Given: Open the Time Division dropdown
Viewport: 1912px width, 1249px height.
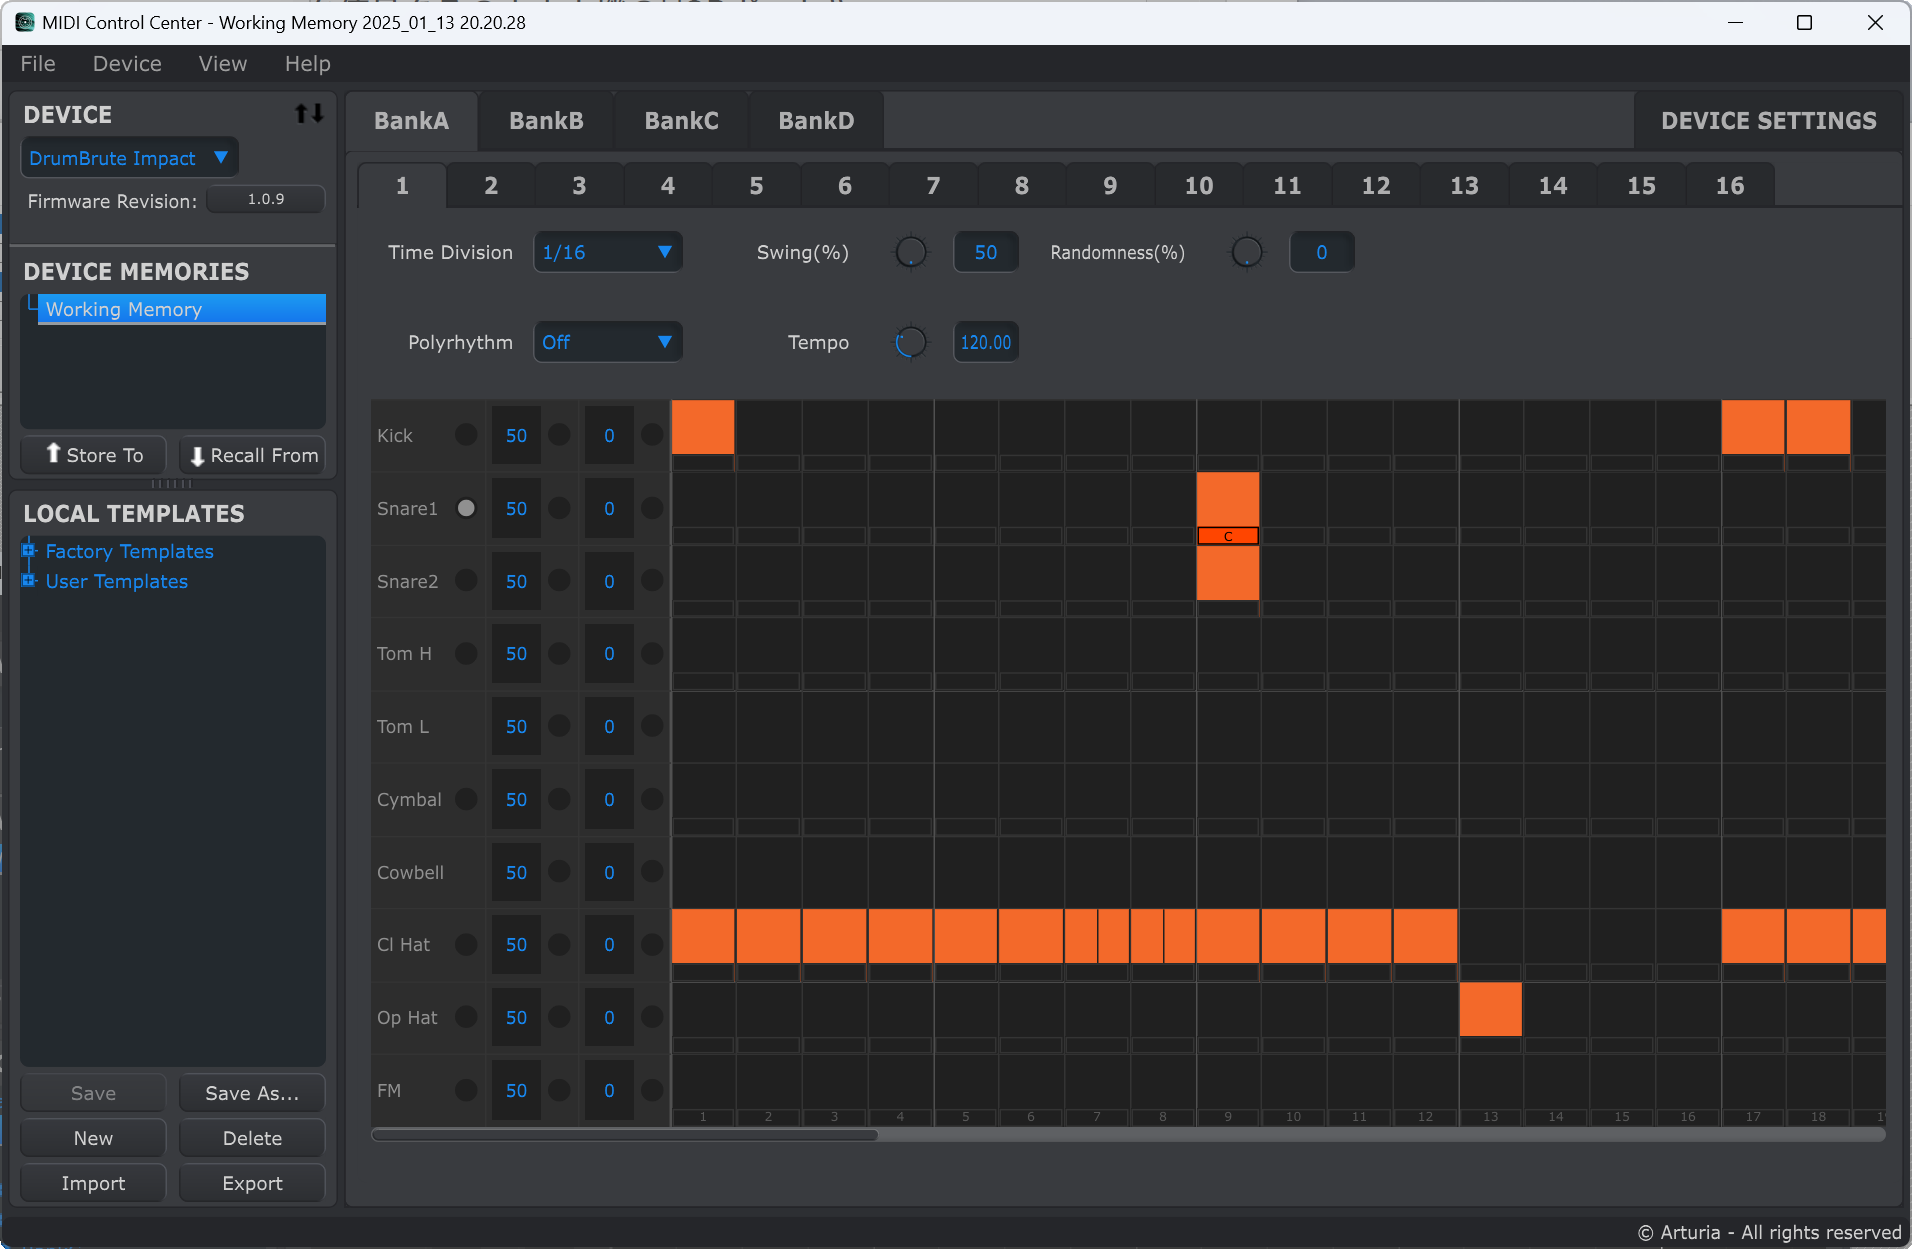Looking at the screenshot, I should (x=608, y=252).
